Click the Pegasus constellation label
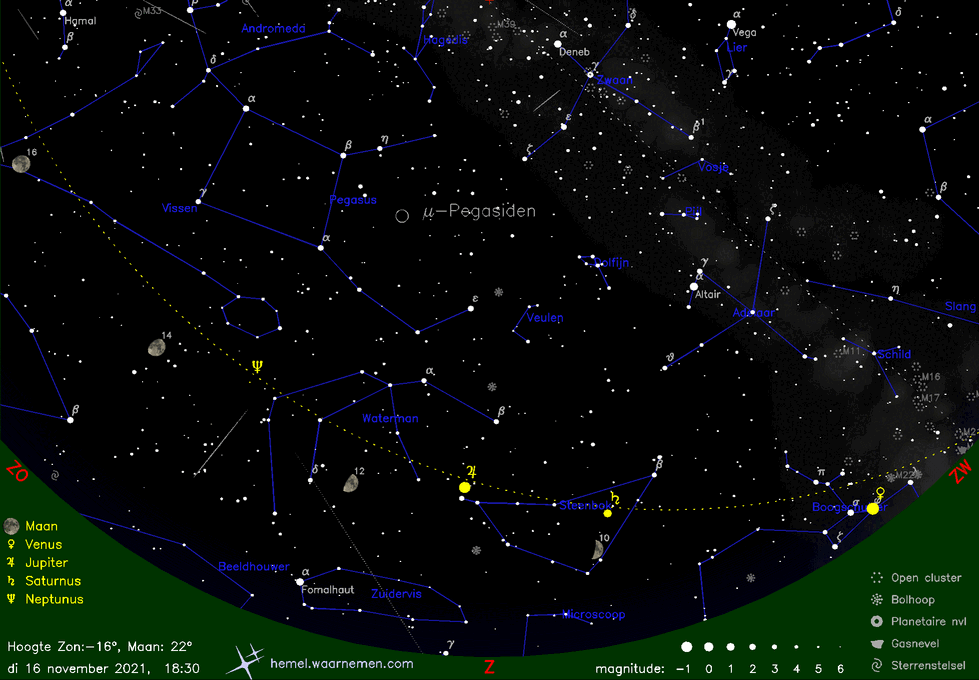Image resolution: width=979 pixels, height=680 pixels. (353, 200)
